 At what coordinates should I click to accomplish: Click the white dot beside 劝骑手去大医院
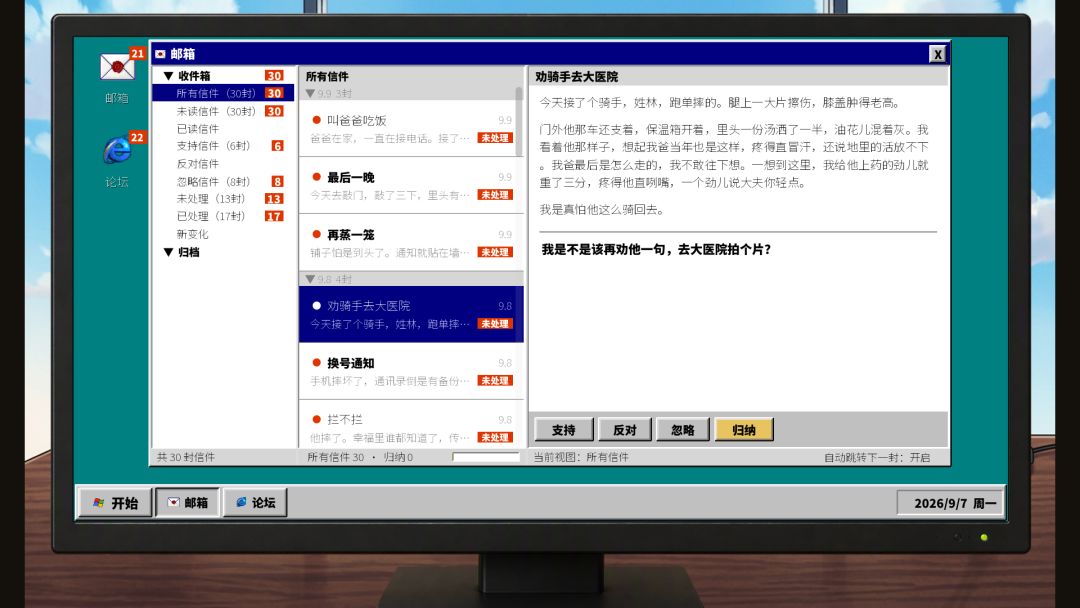tap(317, 306)
